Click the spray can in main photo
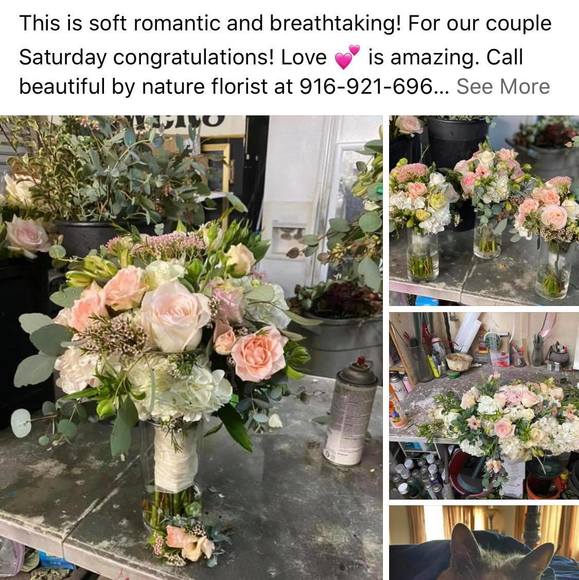579x580 pixels. (349, 413)
